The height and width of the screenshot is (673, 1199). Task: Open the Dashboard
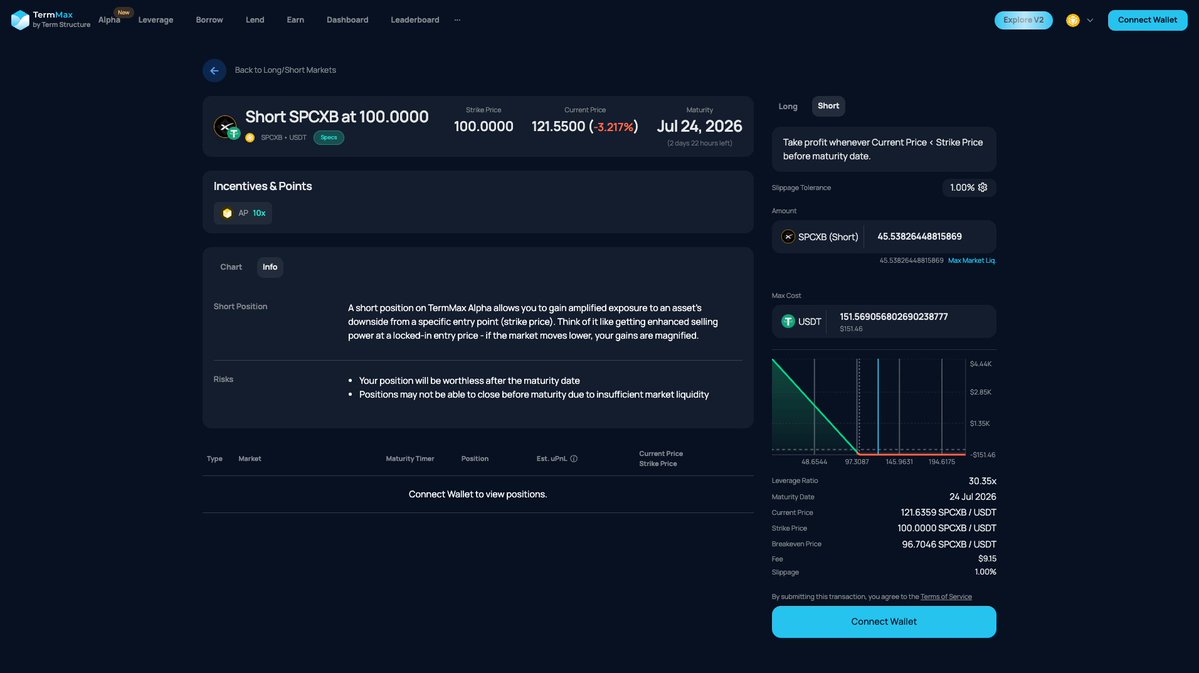[347, 20]
